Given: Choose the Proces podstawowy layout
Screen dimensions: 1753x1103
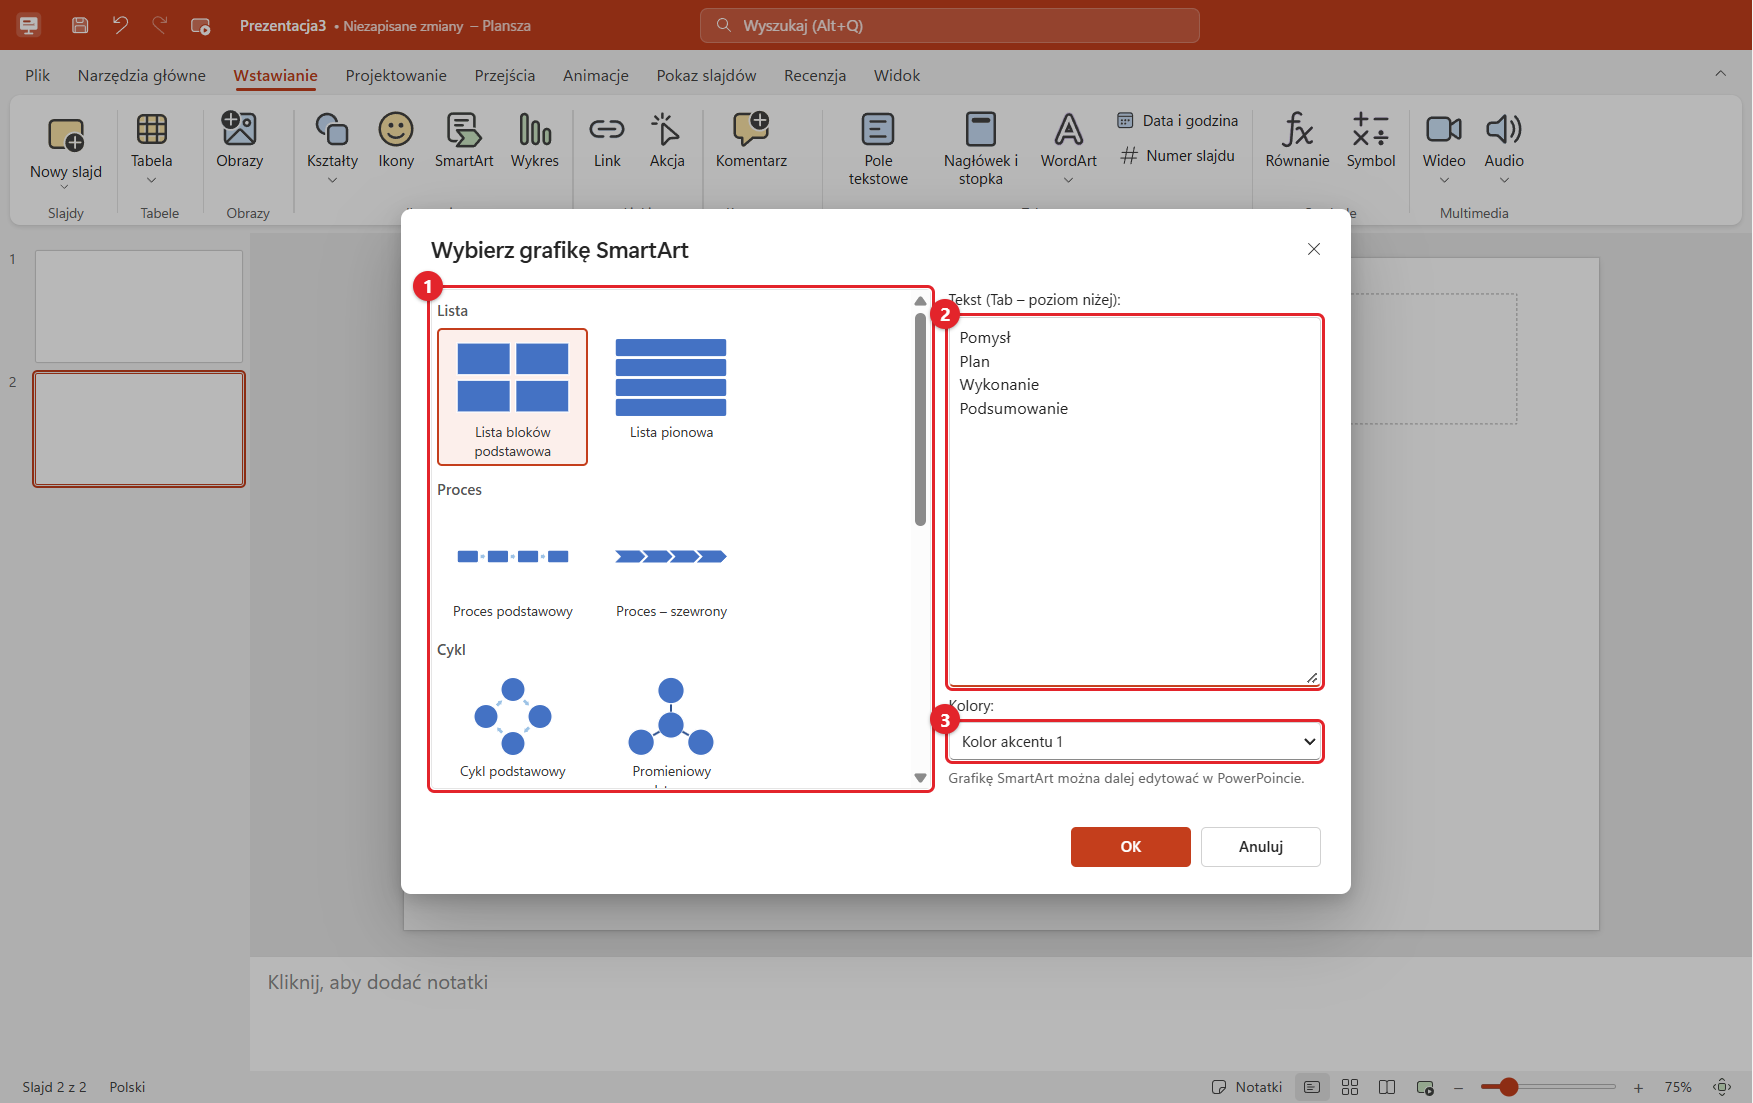Looking at the screenshot, I should [513, 568].
